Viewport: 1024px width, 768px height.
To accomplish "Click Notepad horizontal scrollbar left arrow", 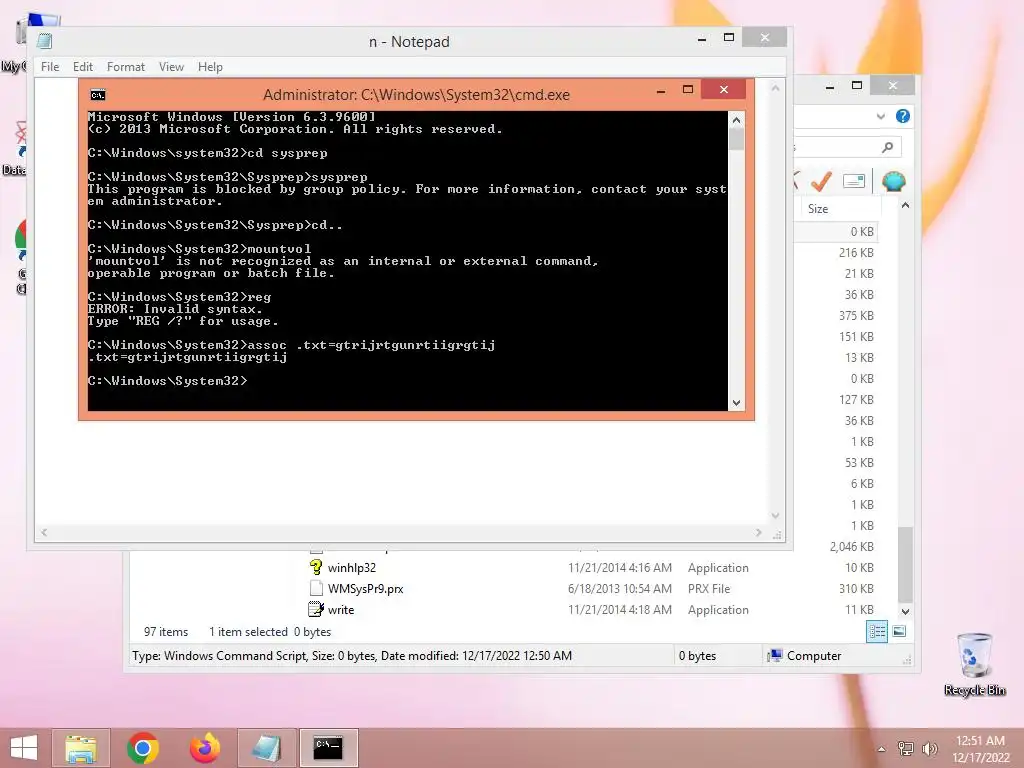I will pyautogui.click(x=44, y=532).
